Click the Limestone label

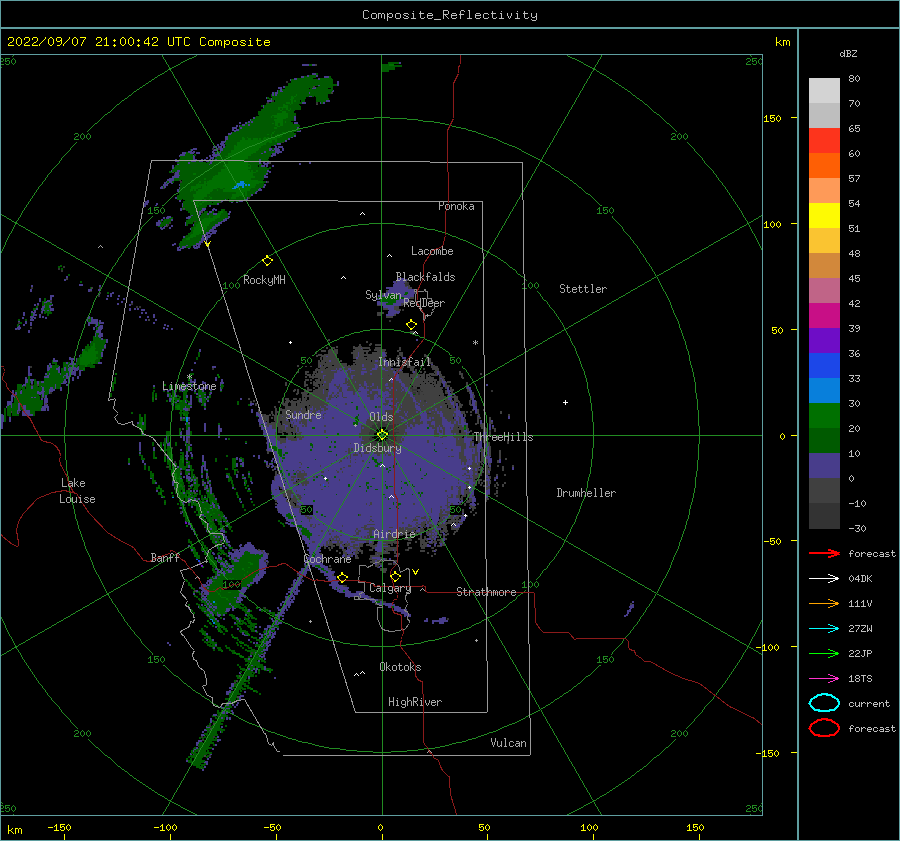coord(189,386)
